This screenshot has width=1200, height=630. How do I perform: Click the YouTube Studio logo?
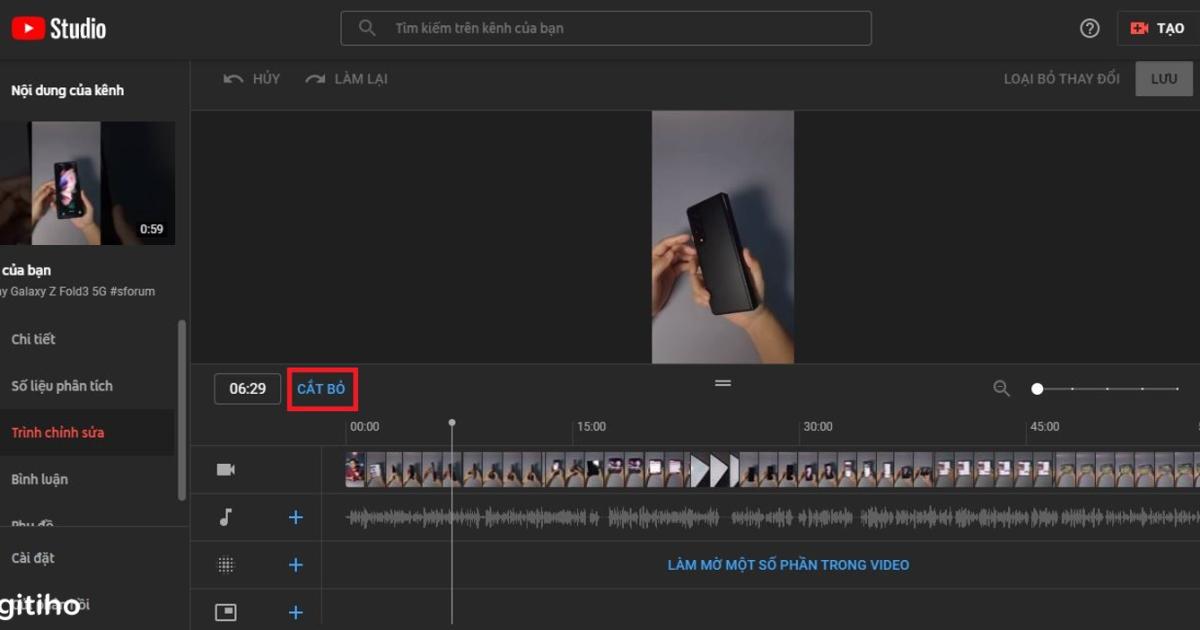(x=60, y=27)
